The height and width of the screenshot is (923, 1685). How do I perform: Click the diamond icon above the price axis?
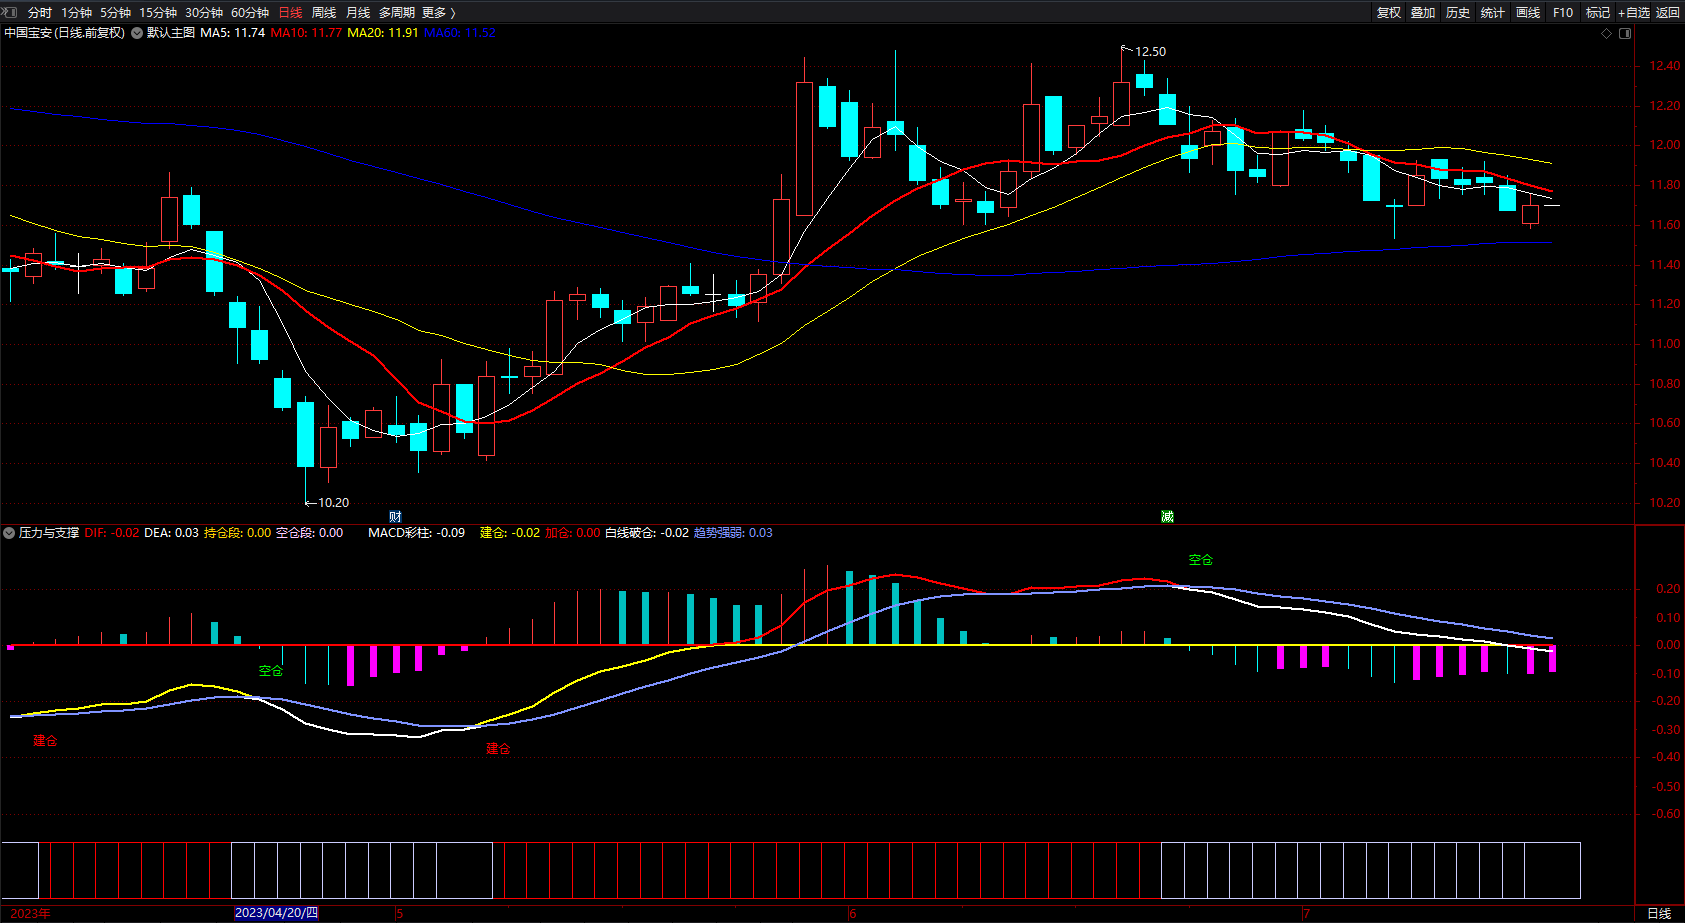[1607, 33]
